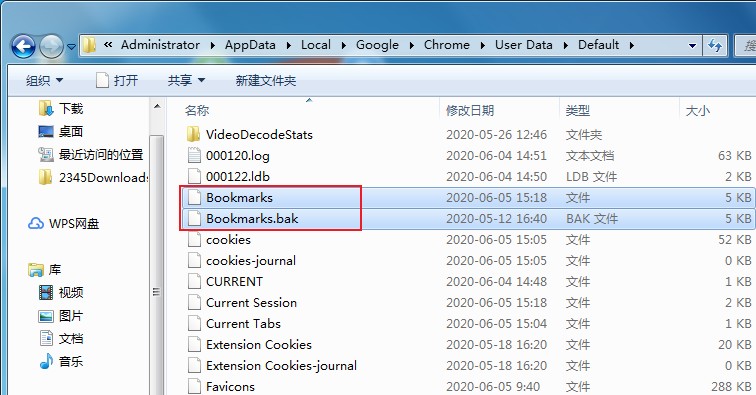The width and height of the screenshot is (756, 395).
Task: Click Default in the breadcrumb path
Action: point(598,45)
